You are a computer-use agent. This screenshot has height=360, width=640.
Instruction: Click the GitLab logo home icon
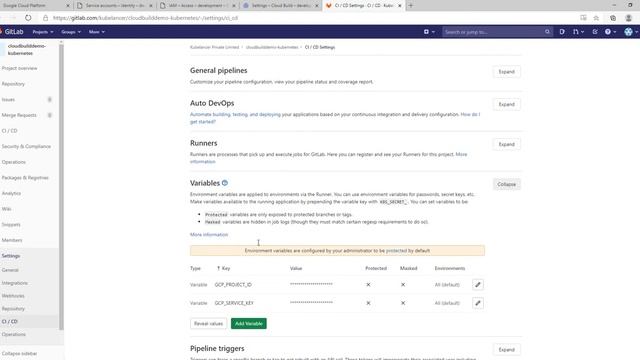click(12, 31)
